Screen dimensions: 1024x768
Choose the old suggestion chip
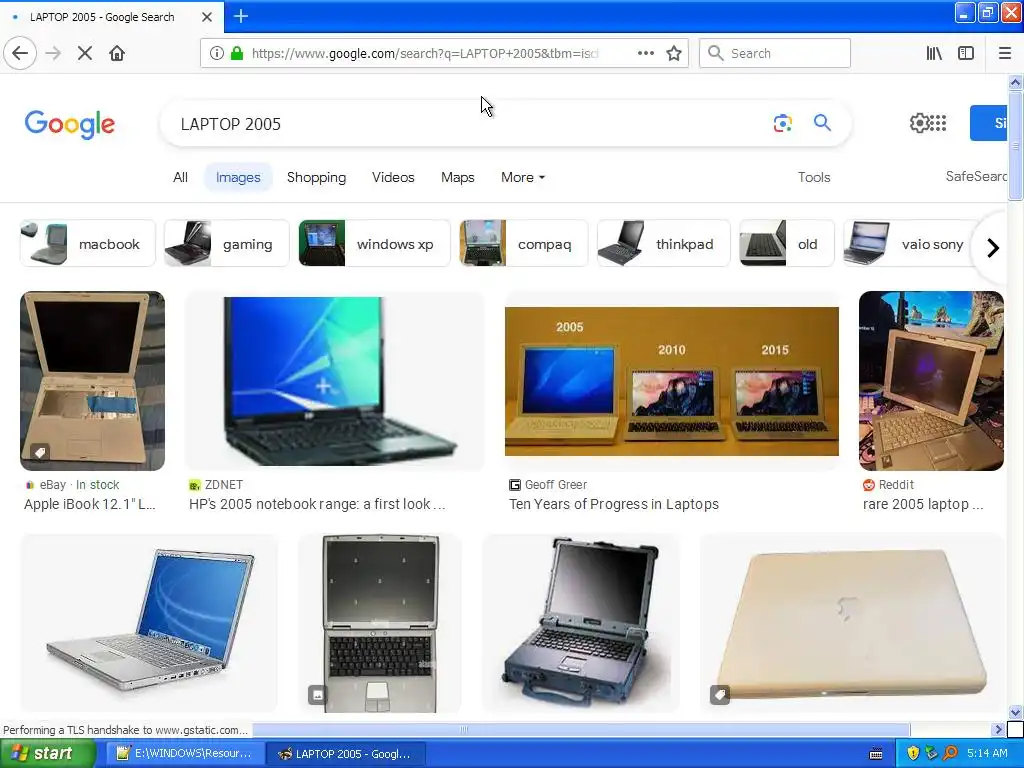click(786, 244)
